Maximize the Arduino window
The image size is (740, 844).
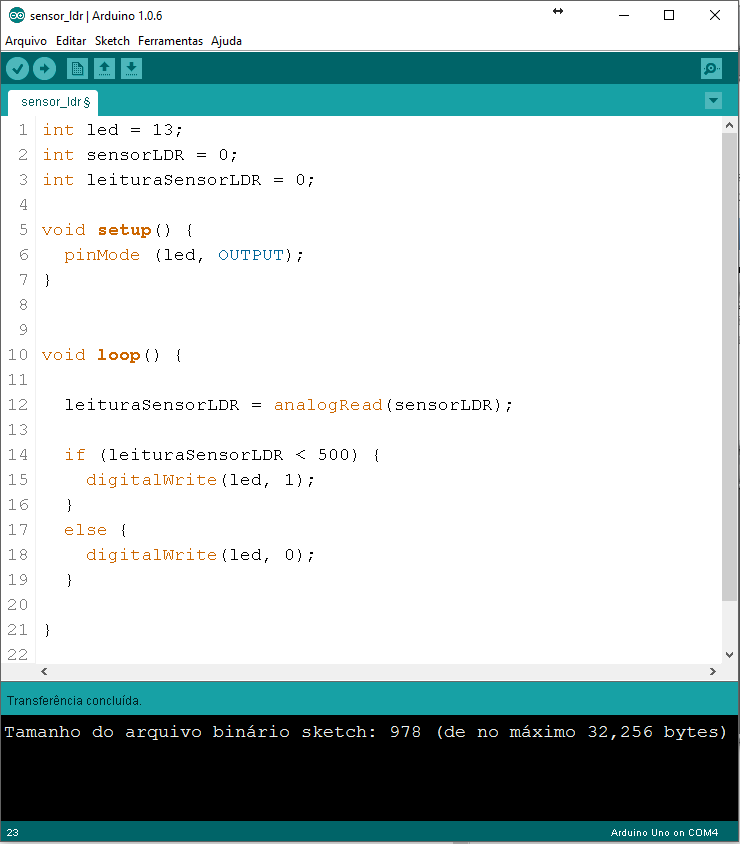tap(669, 16)
